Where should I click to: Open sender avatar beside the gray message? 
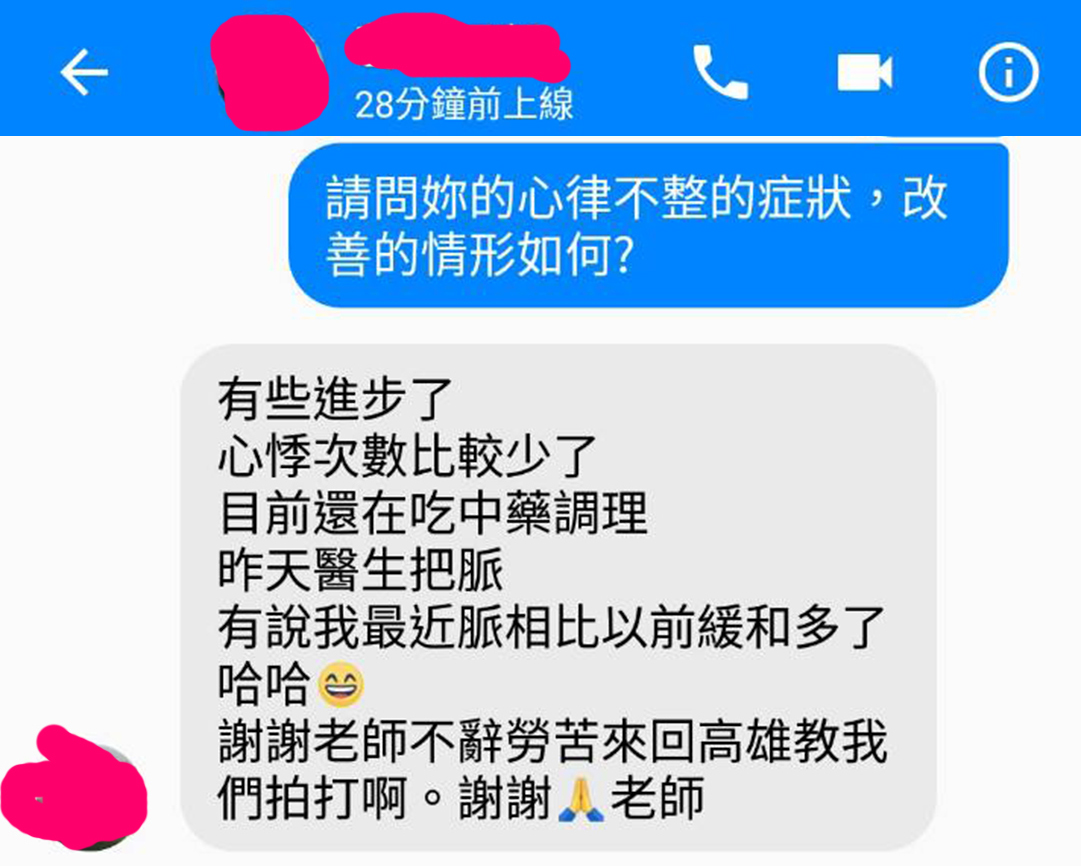(74, 788)
